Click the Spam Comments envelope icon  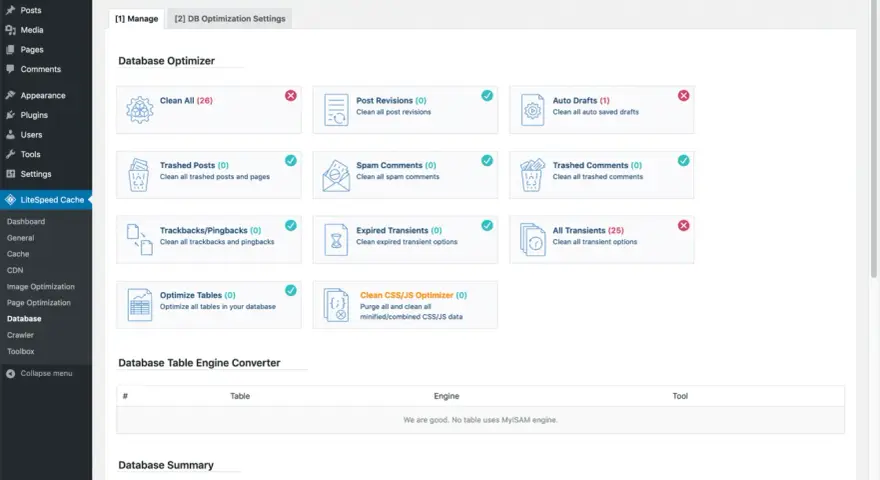pyautogui.click(x=336, y=175)
